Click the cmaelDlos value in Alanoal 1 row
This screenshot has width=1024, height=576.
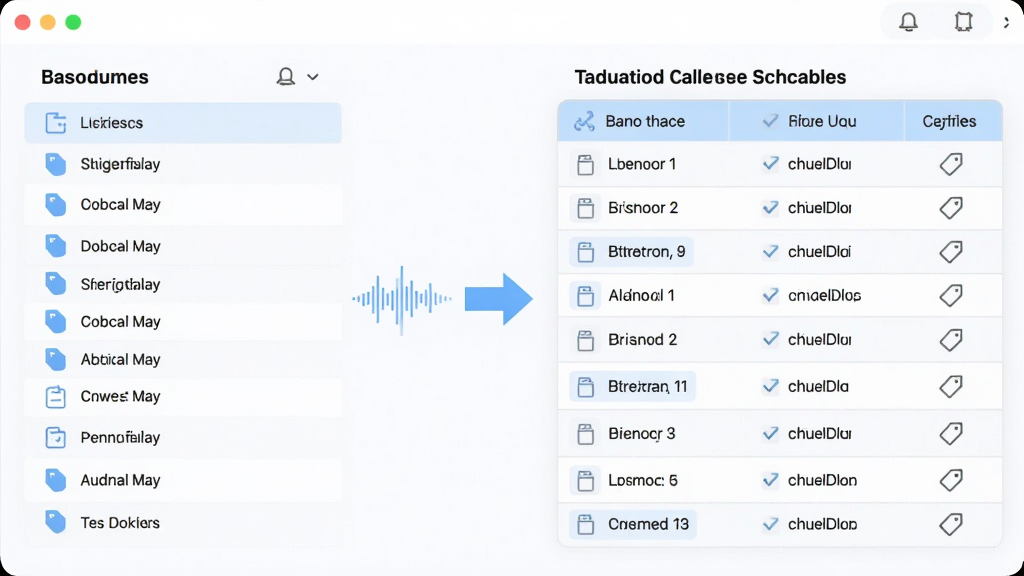(824, 296)
